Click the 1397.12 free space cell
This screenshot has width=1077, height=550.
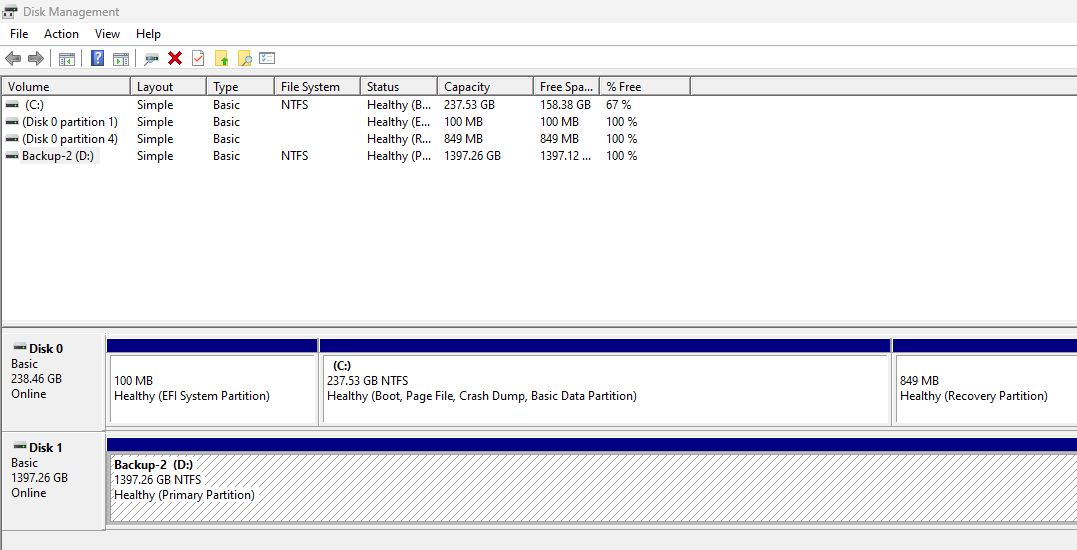tap(565, 156)
